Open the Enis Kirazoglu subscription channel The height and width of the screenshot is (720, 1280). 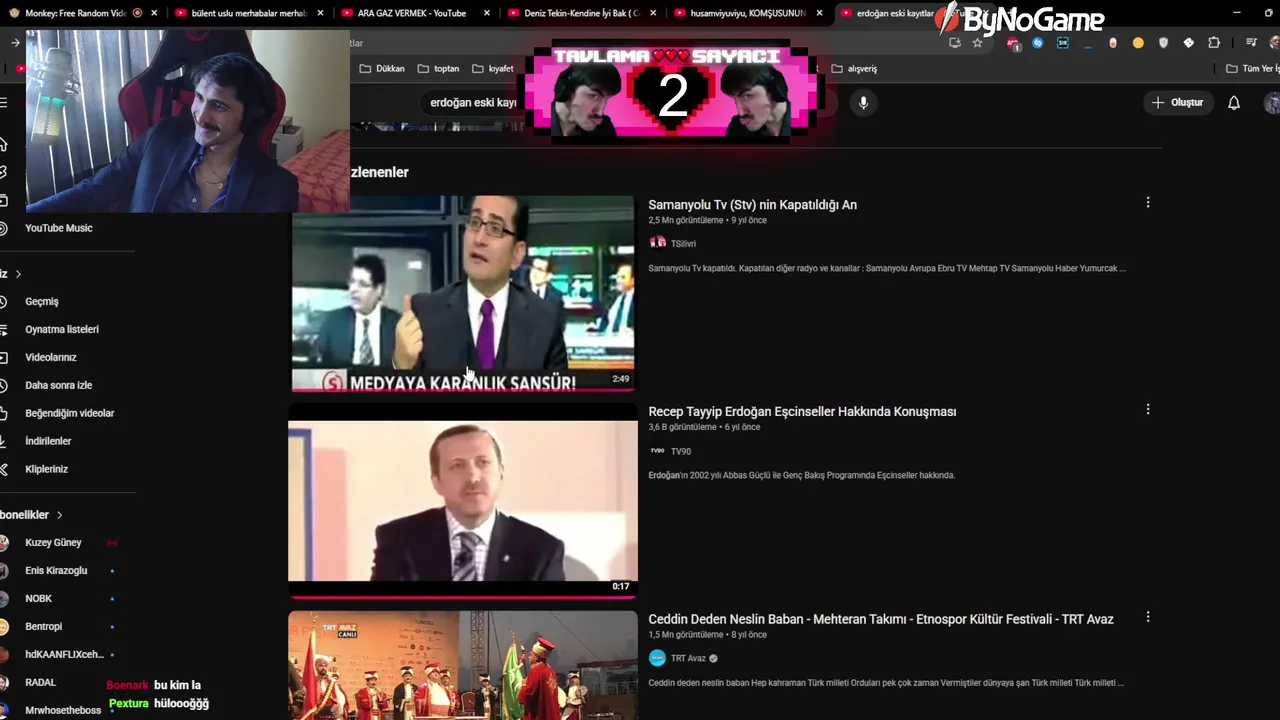(56, 570)
